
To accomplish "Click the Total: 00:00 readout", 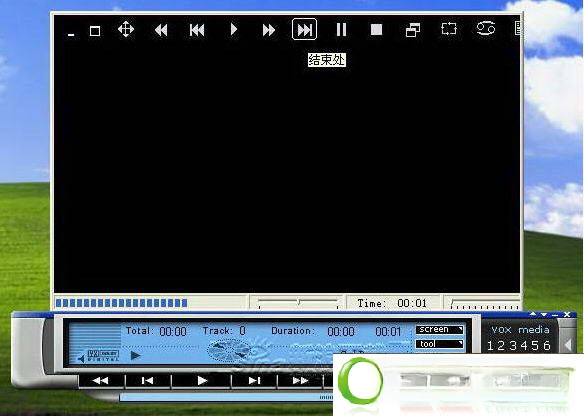I will (156, 331).
